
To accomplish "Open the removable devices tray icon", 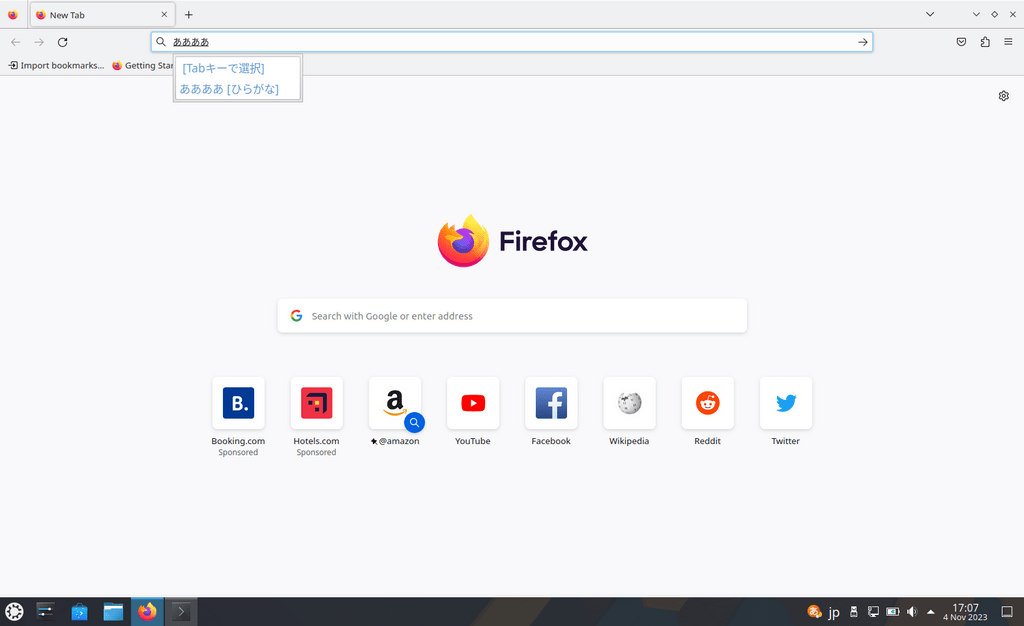I will pyautogui.click(x=854, y=612).
